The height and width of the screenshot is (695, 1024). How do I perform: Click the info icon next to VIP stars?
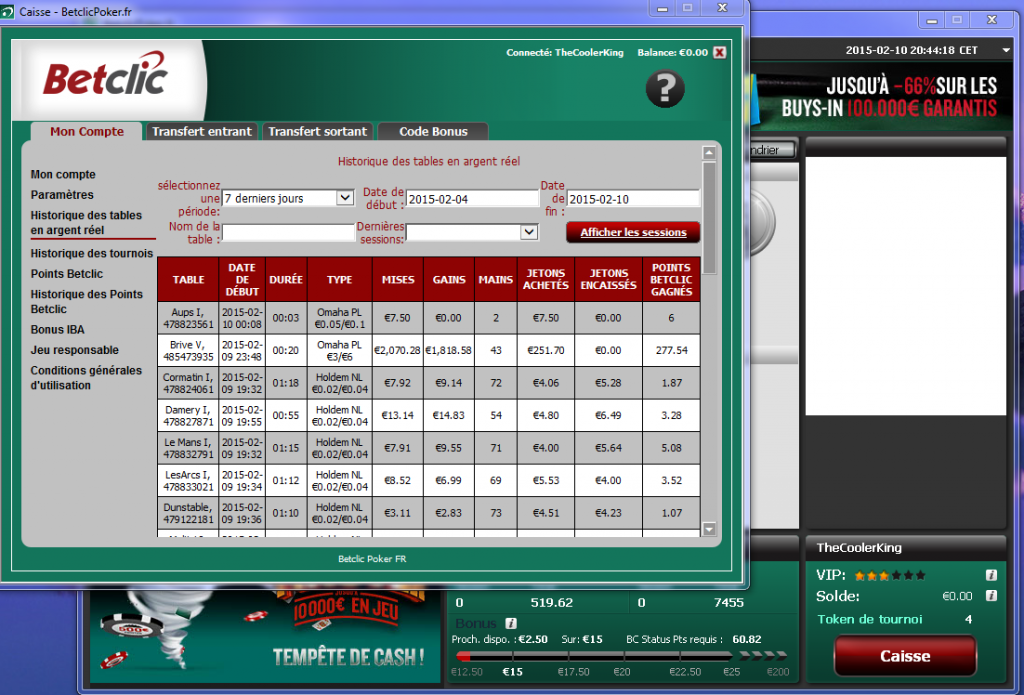point(991,575)
